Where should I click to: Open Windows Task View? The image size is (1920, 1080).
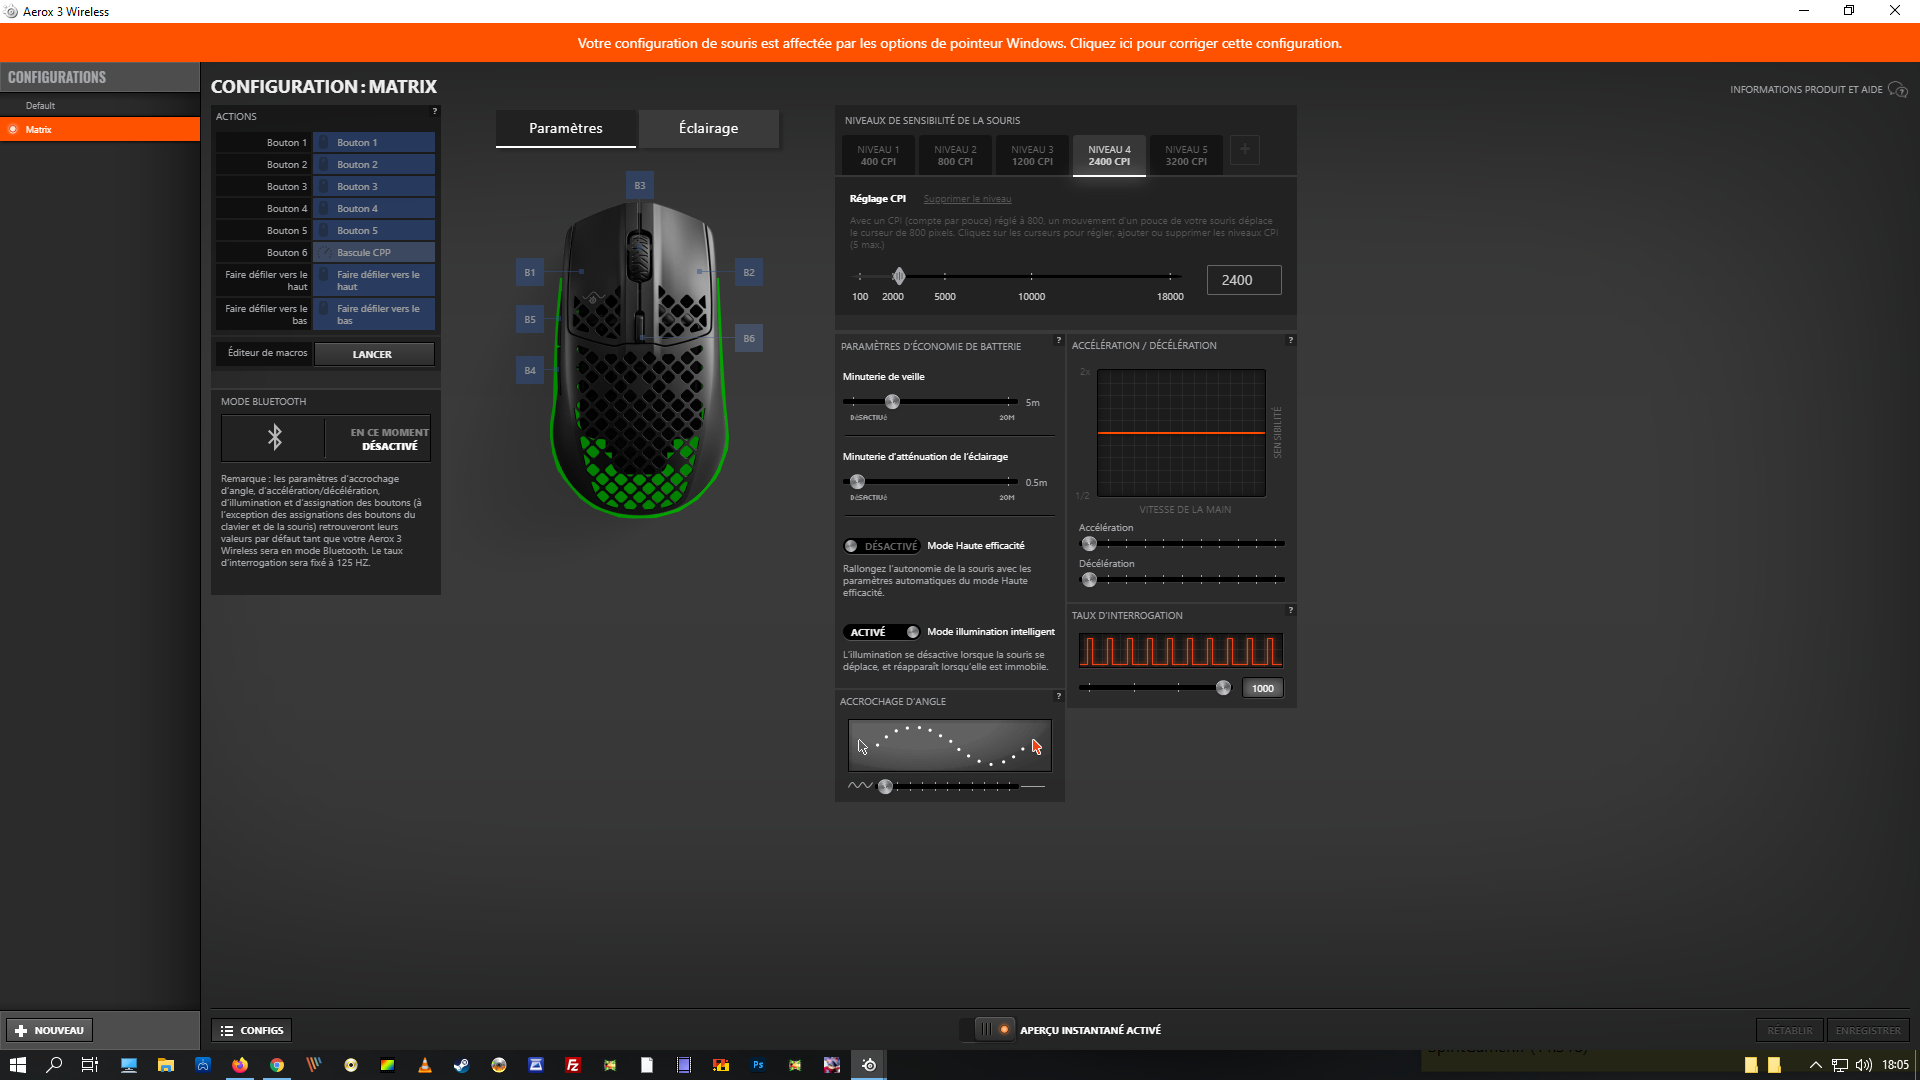90,1065
